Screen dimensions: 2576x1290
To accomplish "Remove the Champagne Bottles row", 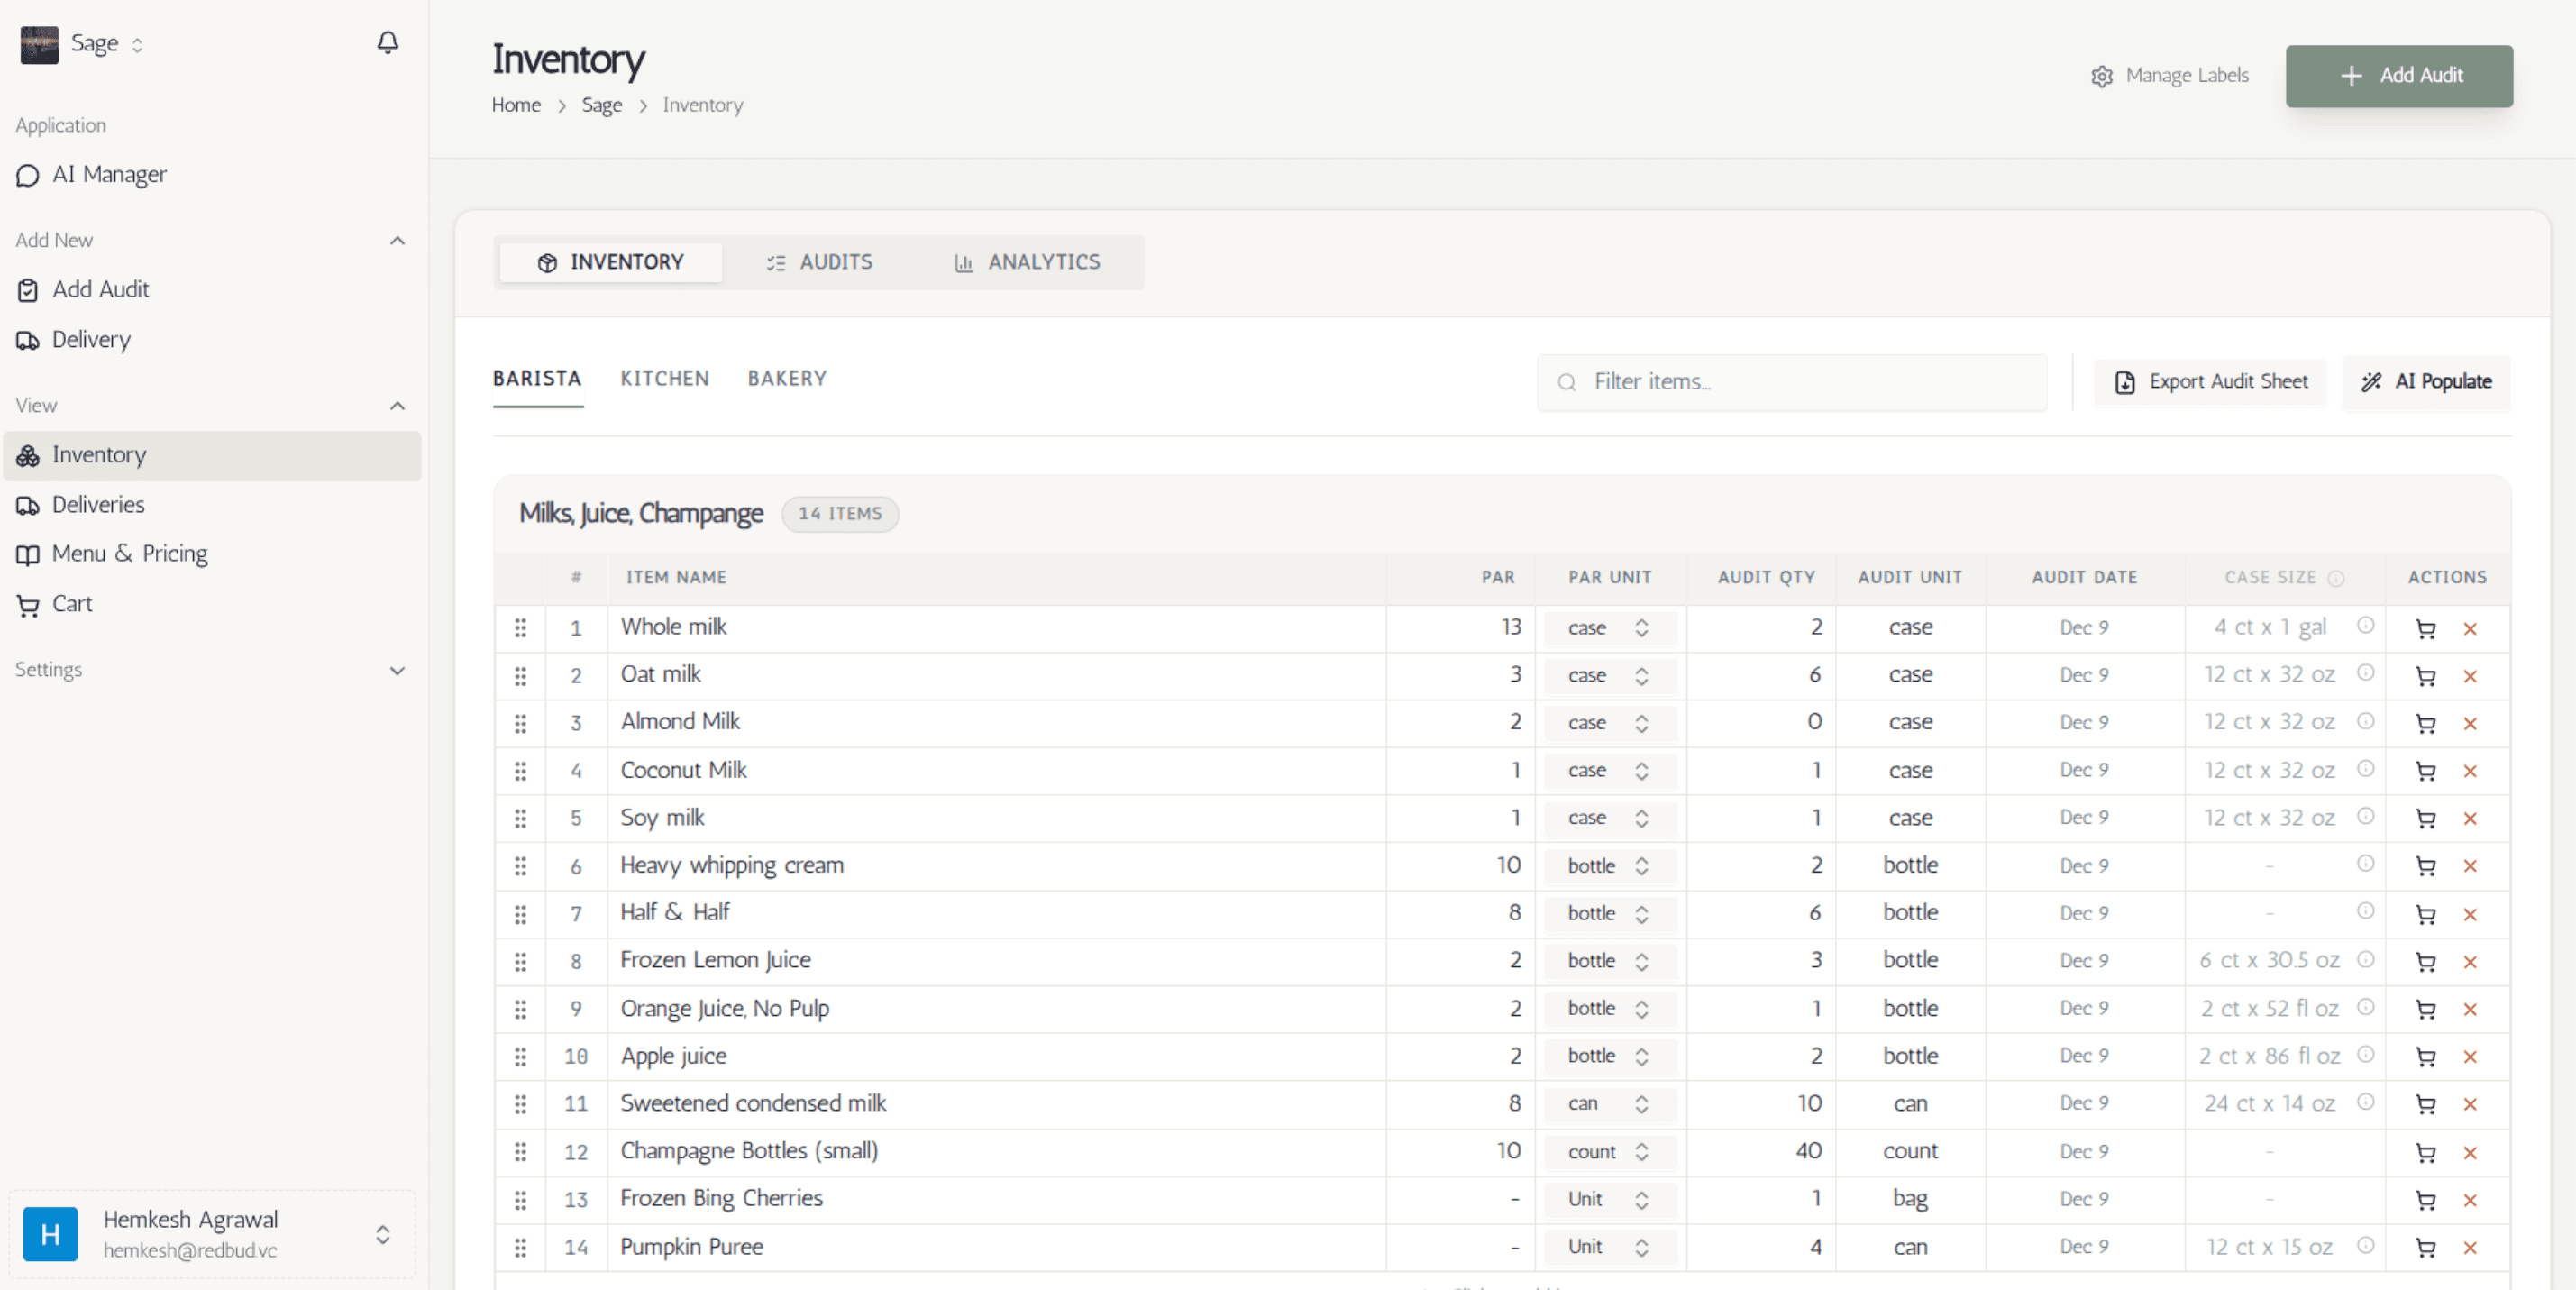I will point(2471,1152).
